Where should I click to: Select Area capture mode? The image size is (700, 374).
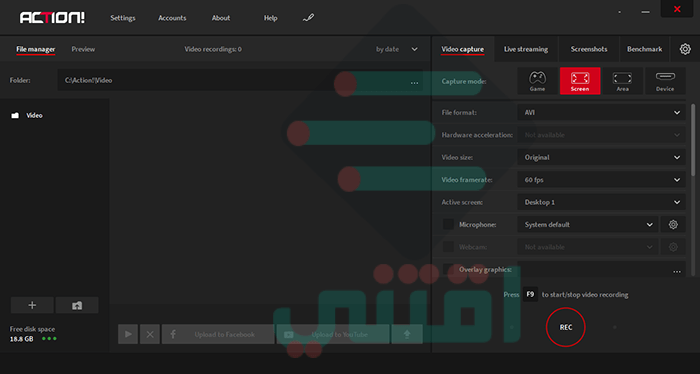click(622, 81)
